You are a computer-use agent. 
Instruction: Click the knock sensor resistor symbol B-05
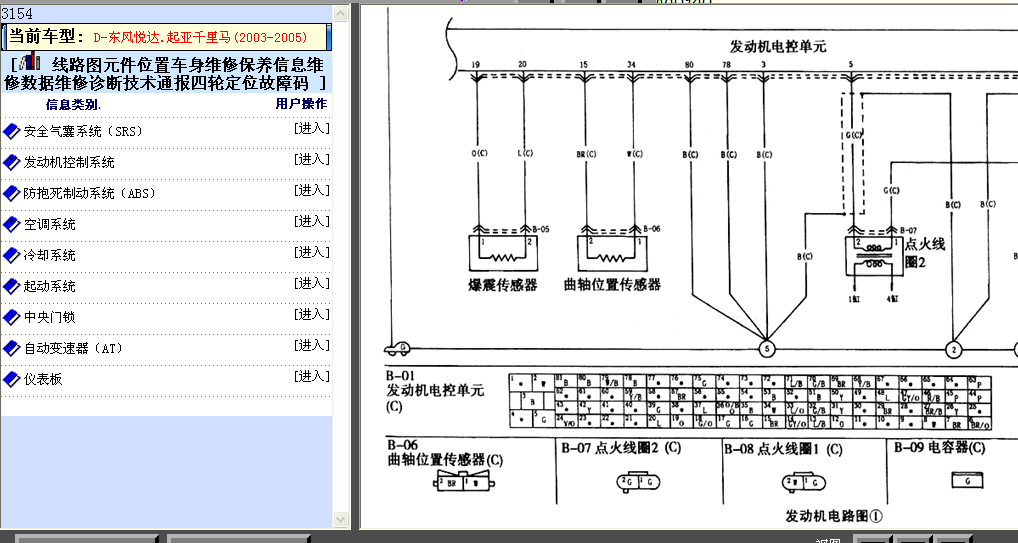[504, 253]
